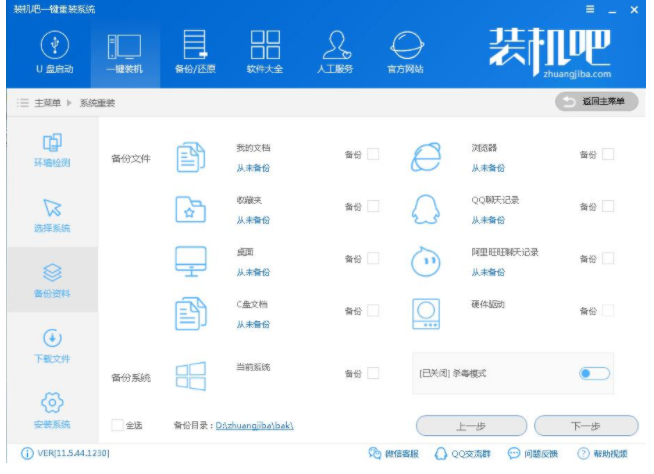This screenshot has width=654, height=474.
Task: Select 环境检测 step in sidebar
Action: coord(52,150)
